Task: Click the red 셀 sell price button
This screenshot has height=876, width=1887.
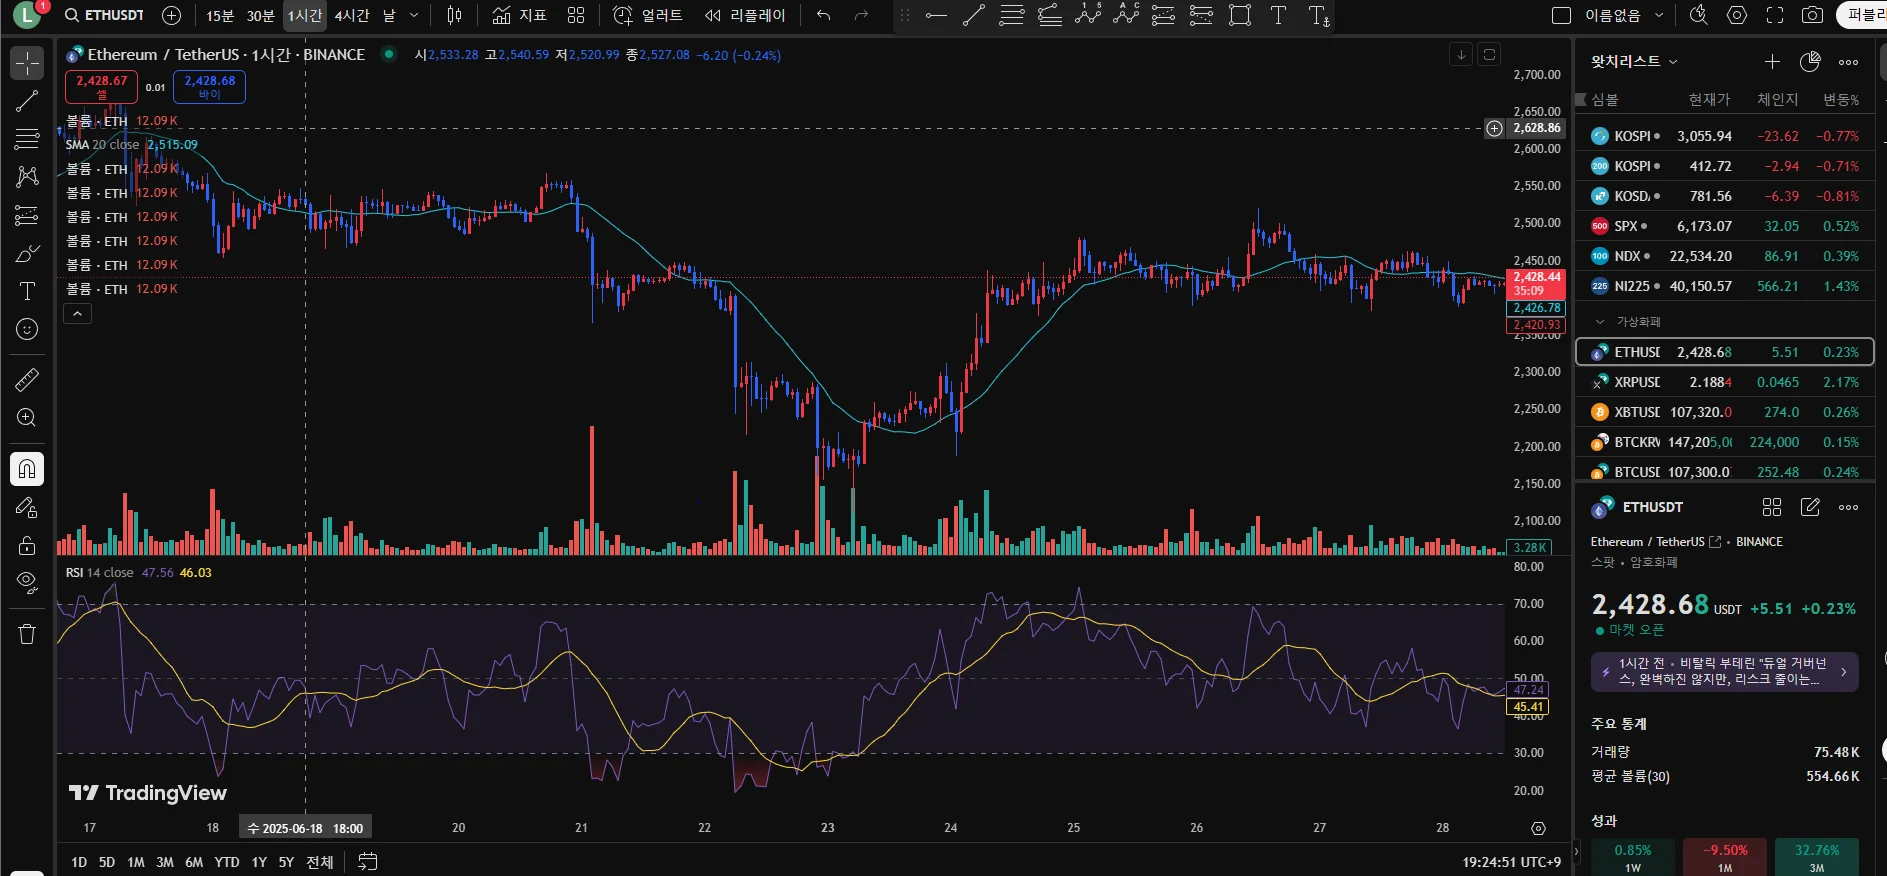Action: coord(101,87)
